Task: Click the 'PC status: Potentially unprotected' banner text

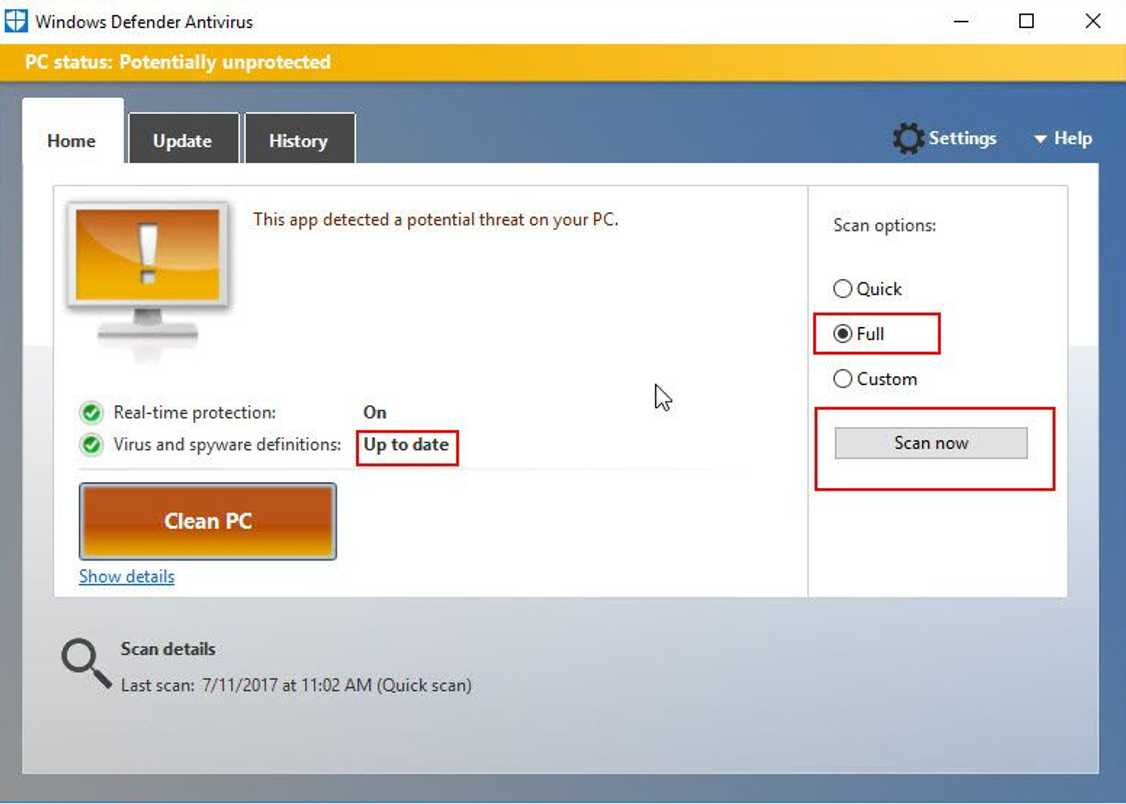Action: tap(178, 62)
